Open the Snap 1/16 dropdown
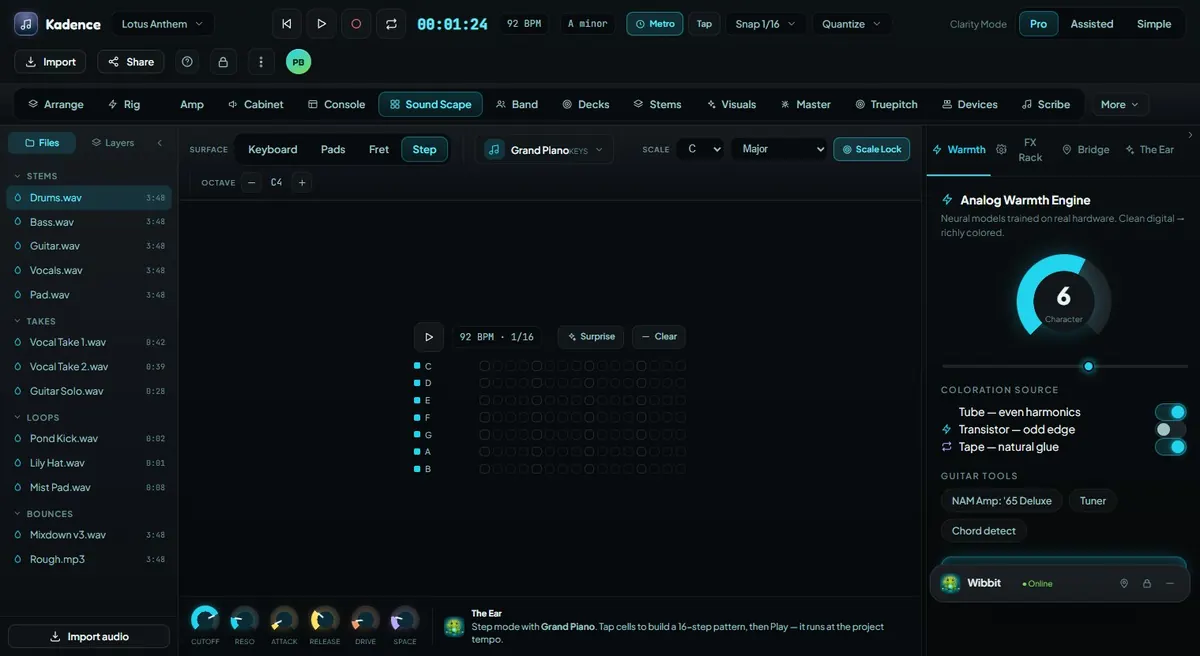This screenshot has width=1200, height=656. pyautogui.click(x=765, y=23)
